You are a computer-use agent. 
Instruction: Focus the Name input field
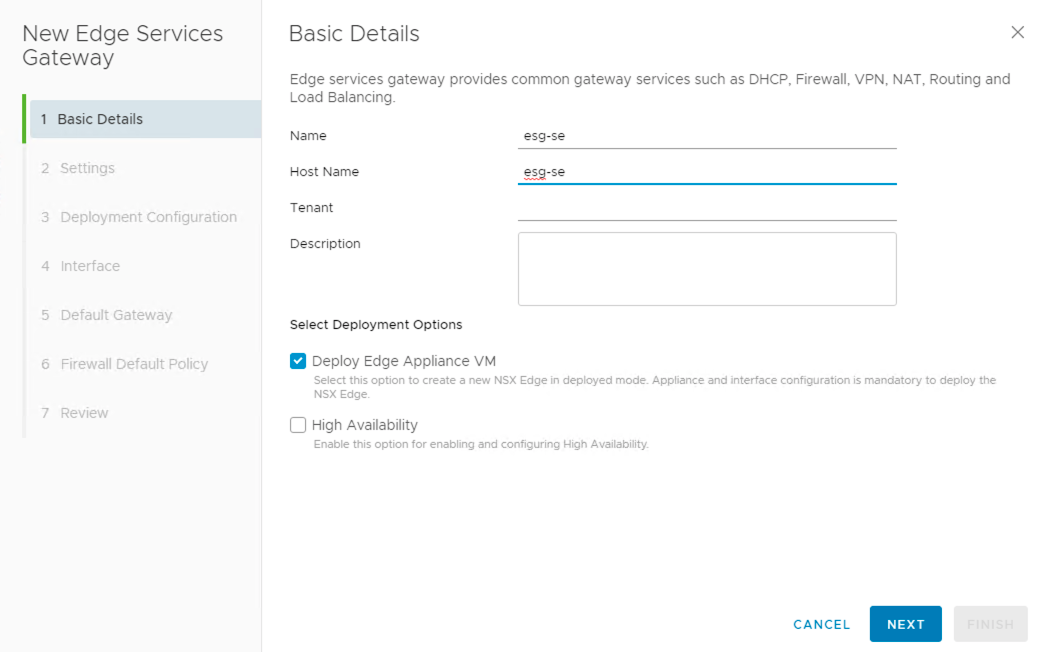click(x=706, y=136)
